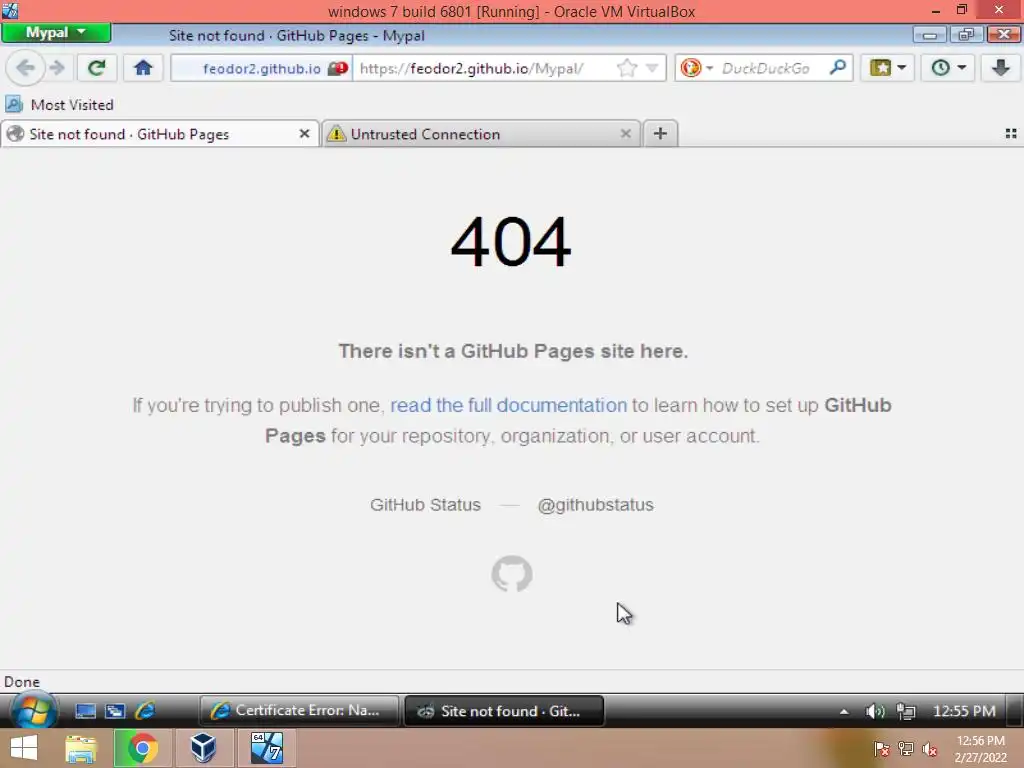
Task: Open the GitHub Status link
Action: coord(425,505)
